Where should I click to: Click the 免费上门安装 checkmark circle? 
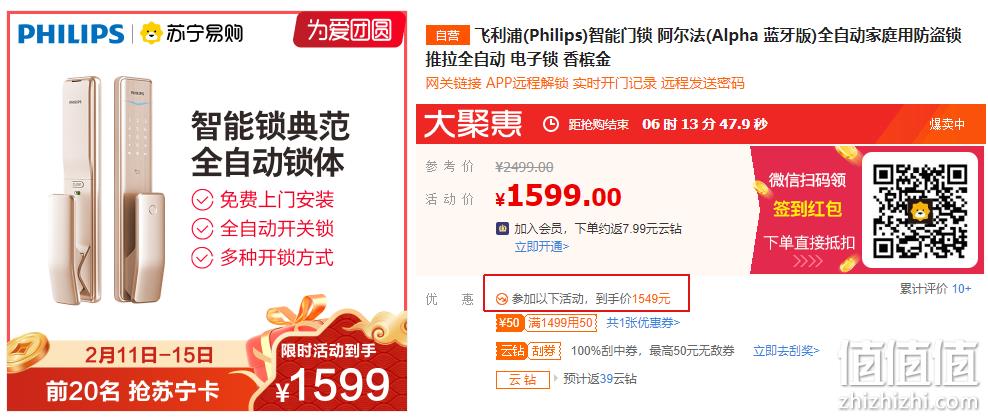click(x=202, y=200)
